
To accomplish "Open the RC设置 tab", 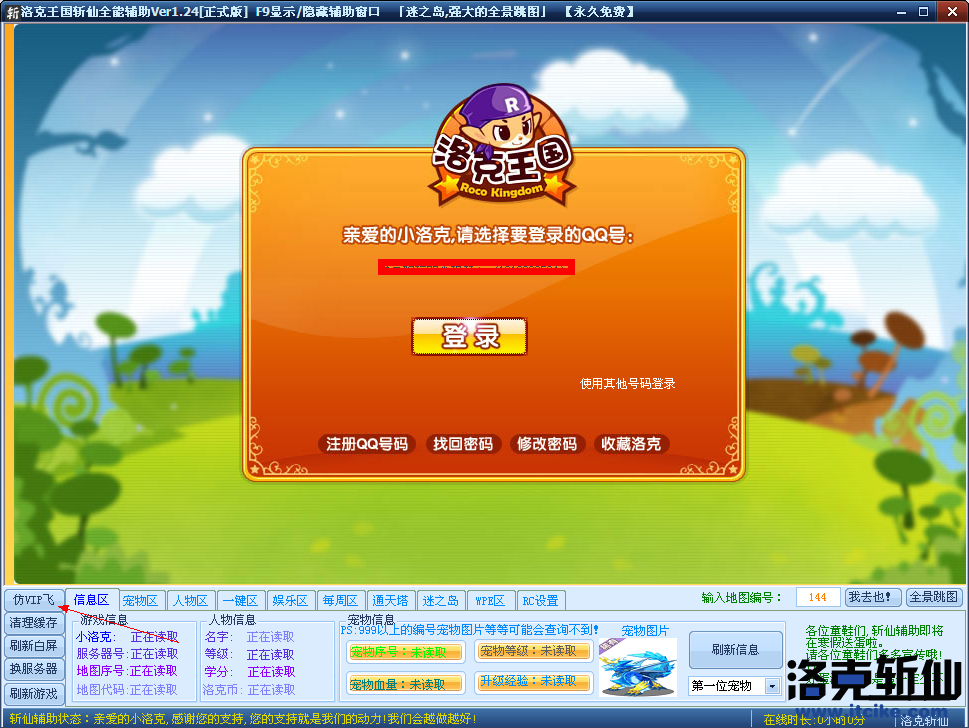I will (541, 600).
